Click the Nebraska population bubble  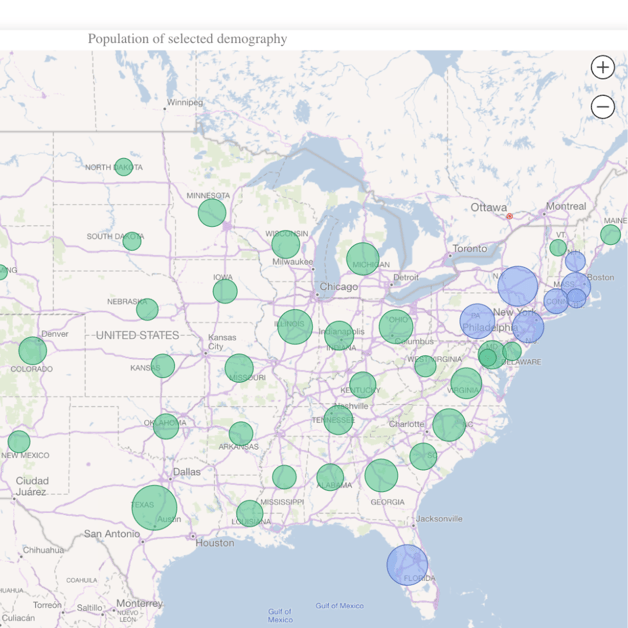click(x=147, y=309)
